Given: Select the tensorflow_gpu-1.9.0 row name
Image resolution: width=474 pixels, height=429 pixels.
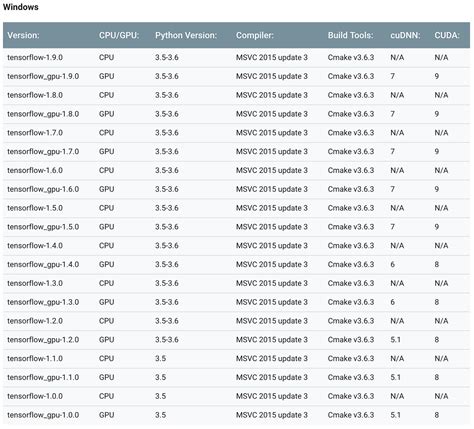Looking at the screenshot, I should coord(43,76).
